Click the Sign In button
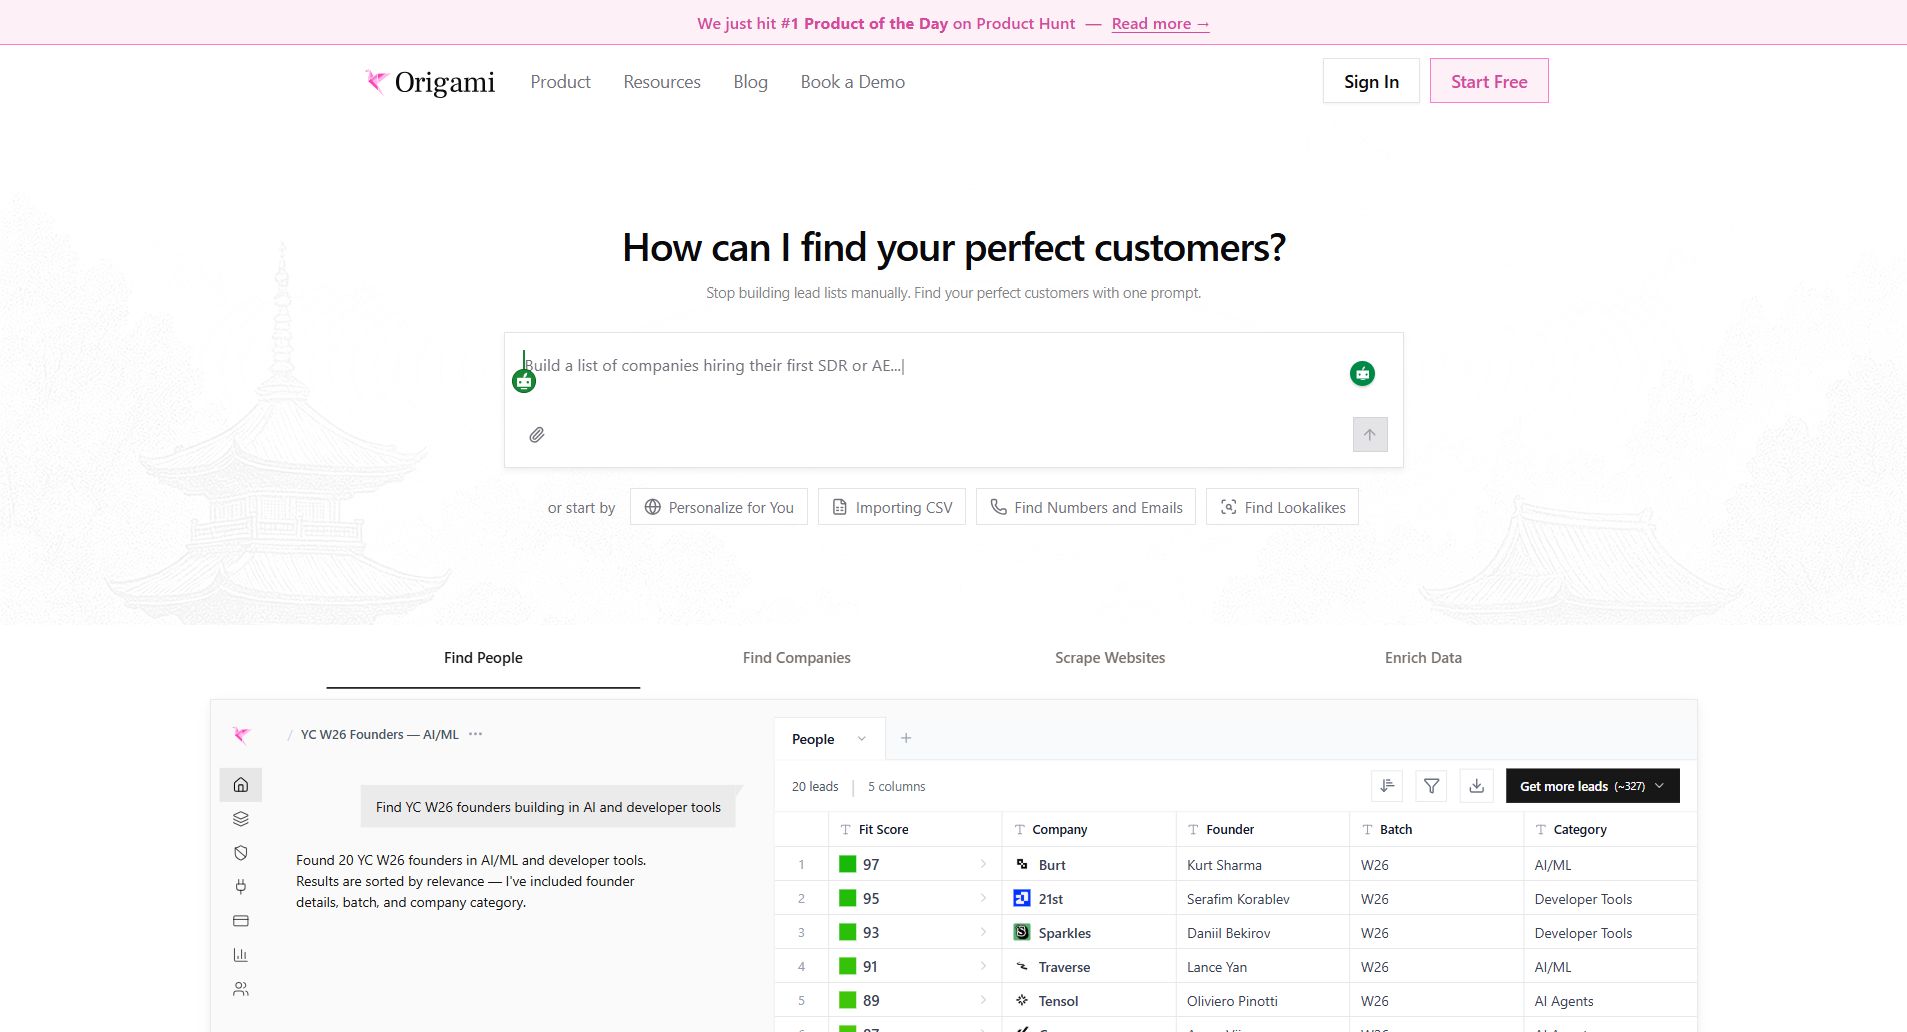Screen dimensions: 1907x1032 pos(1371,81)
